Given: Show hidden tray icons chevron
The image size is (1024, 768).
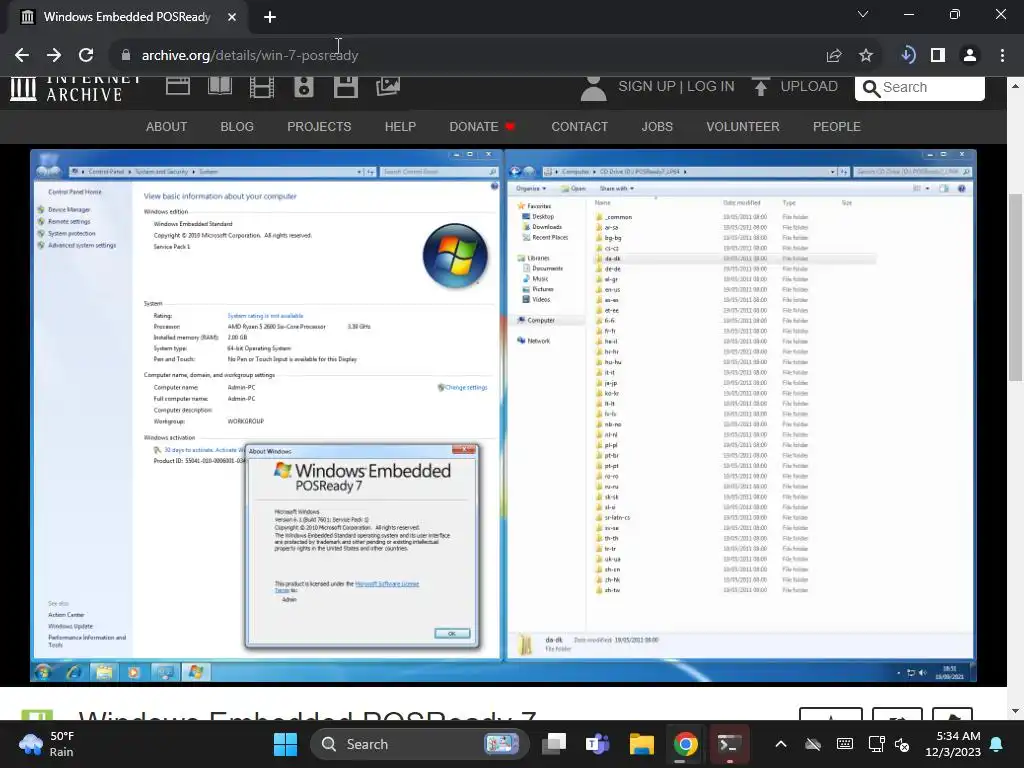Looking at the screenshot, I should [780, 744].
